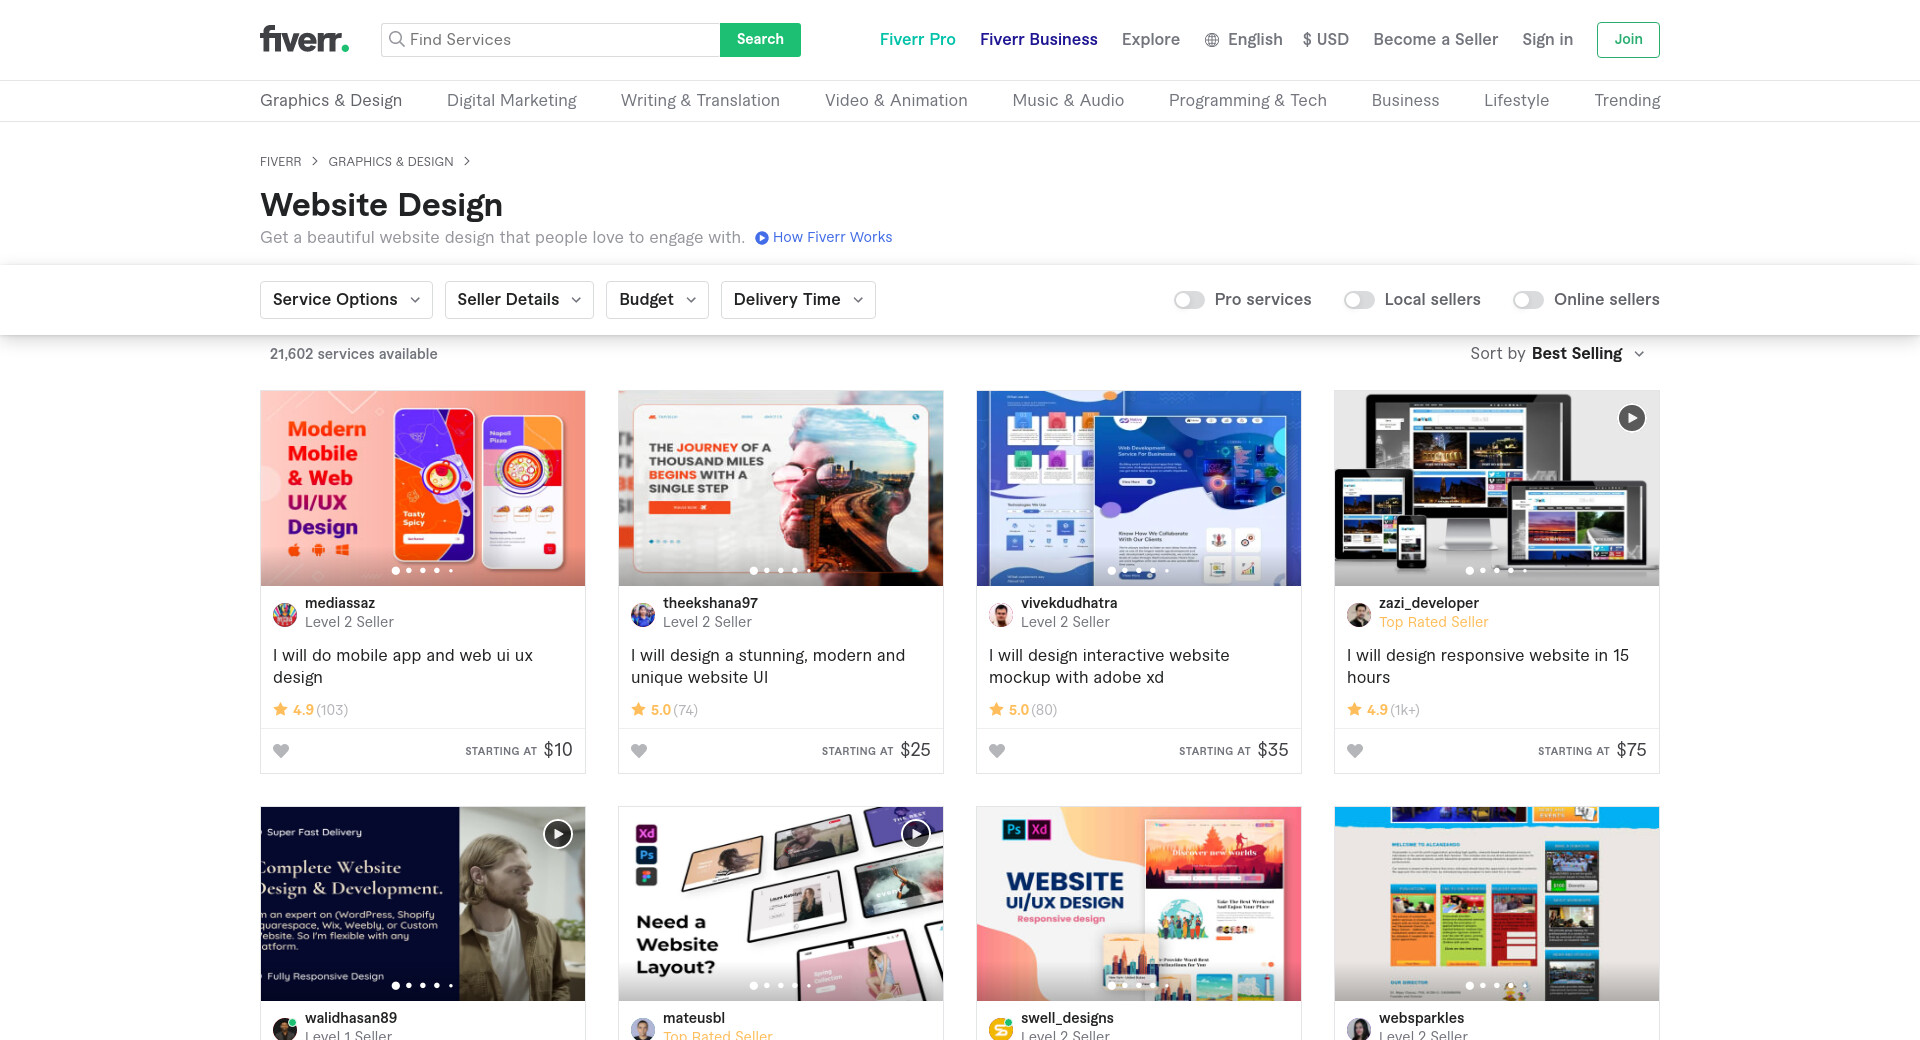The height and width of the screenshot is (1040, 1920).
Task: Click heart icon on theekshana97 gig
Action: tap(639, 751)
